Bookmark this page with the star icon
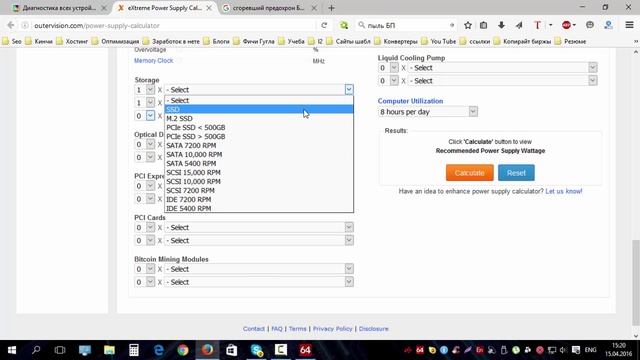The image size is (640, 360). point(468,25)
